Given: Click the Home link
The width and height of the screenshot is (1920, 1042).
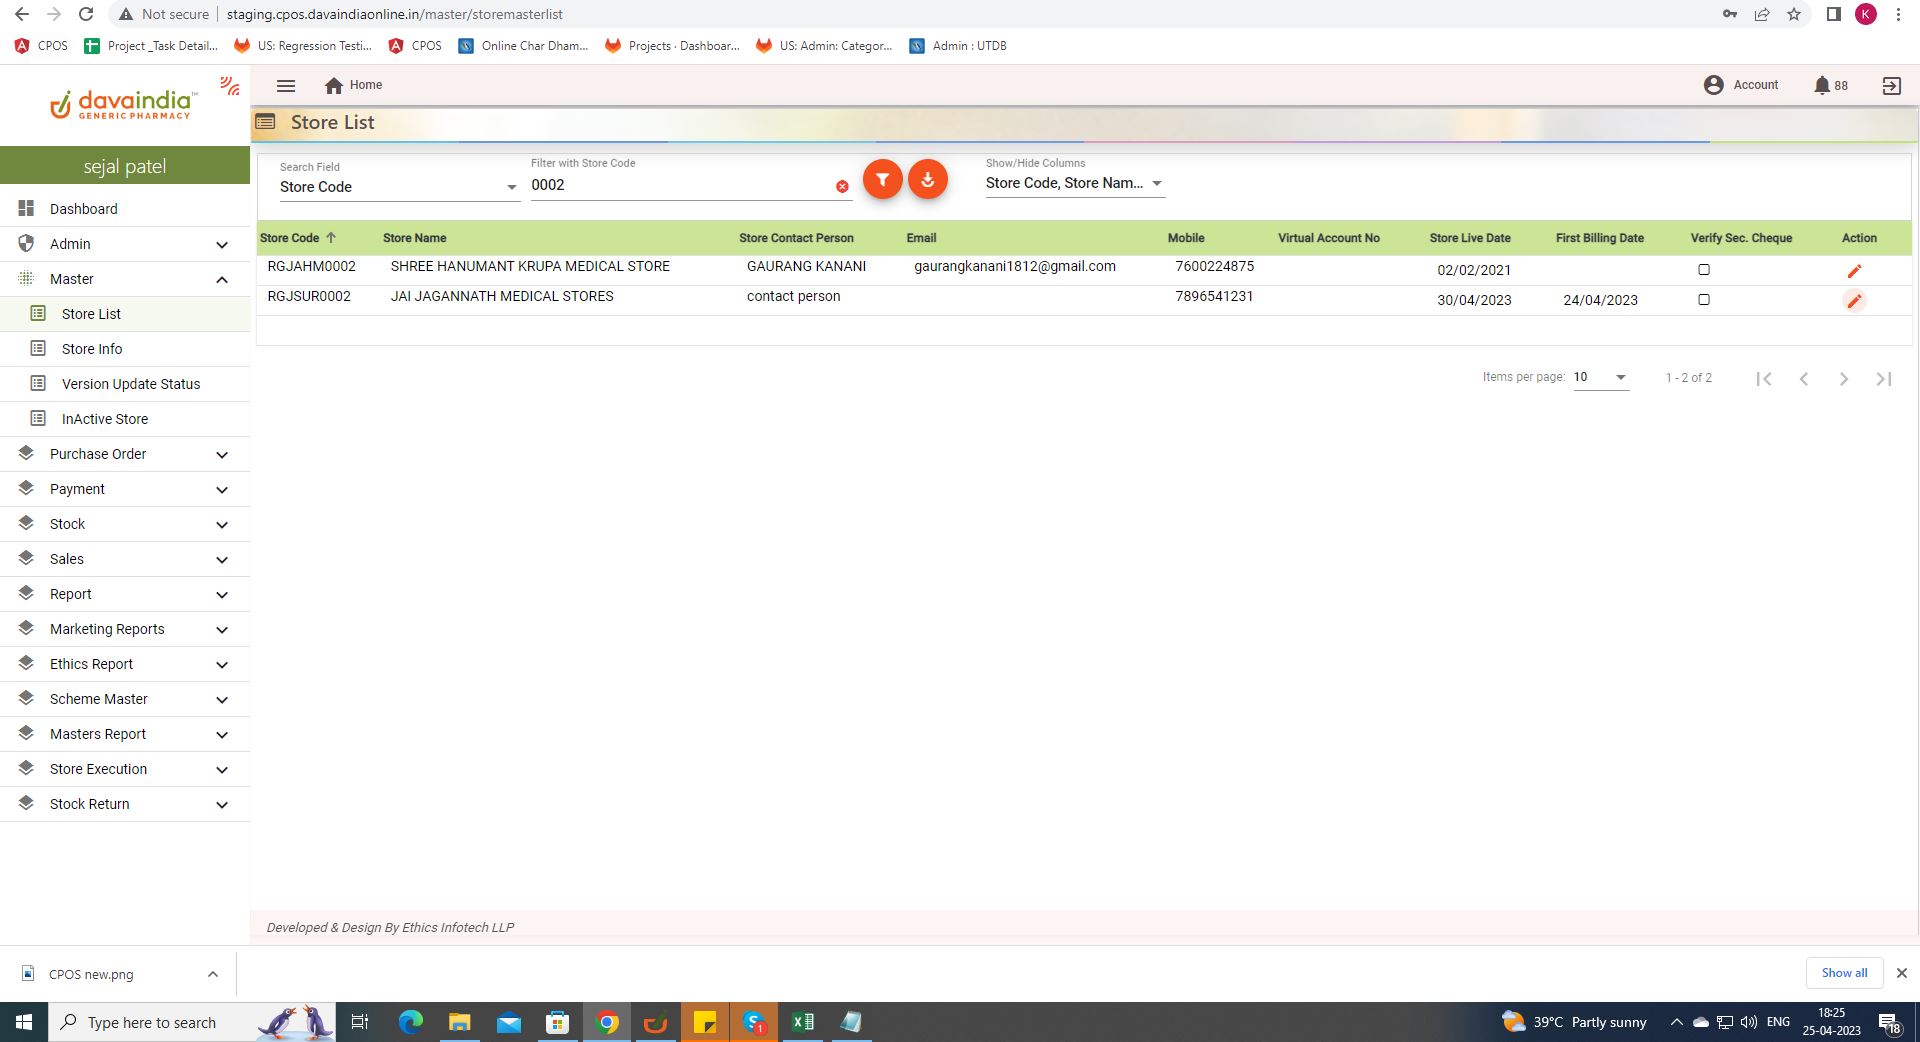Looking at the screenshot, I should (354, 86).
